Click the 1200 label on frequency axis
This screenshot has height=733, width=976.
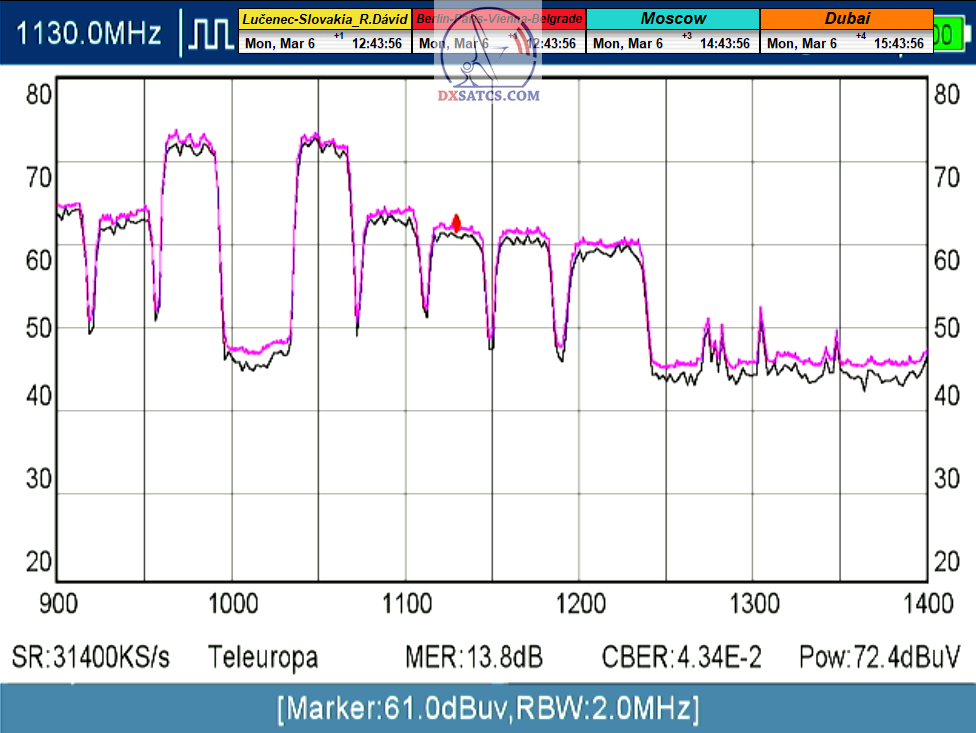pyautogui.click(x=580, y=603)
